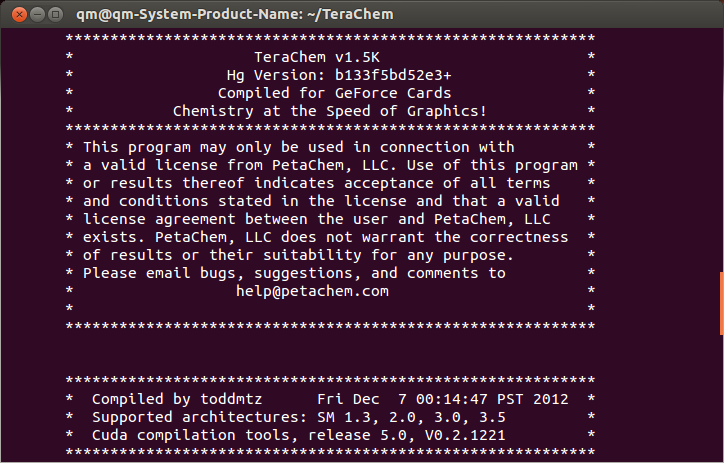724x463 pixels.
Task: Click the text TeraChem v1.5K
Action: [x=317, y=57]
